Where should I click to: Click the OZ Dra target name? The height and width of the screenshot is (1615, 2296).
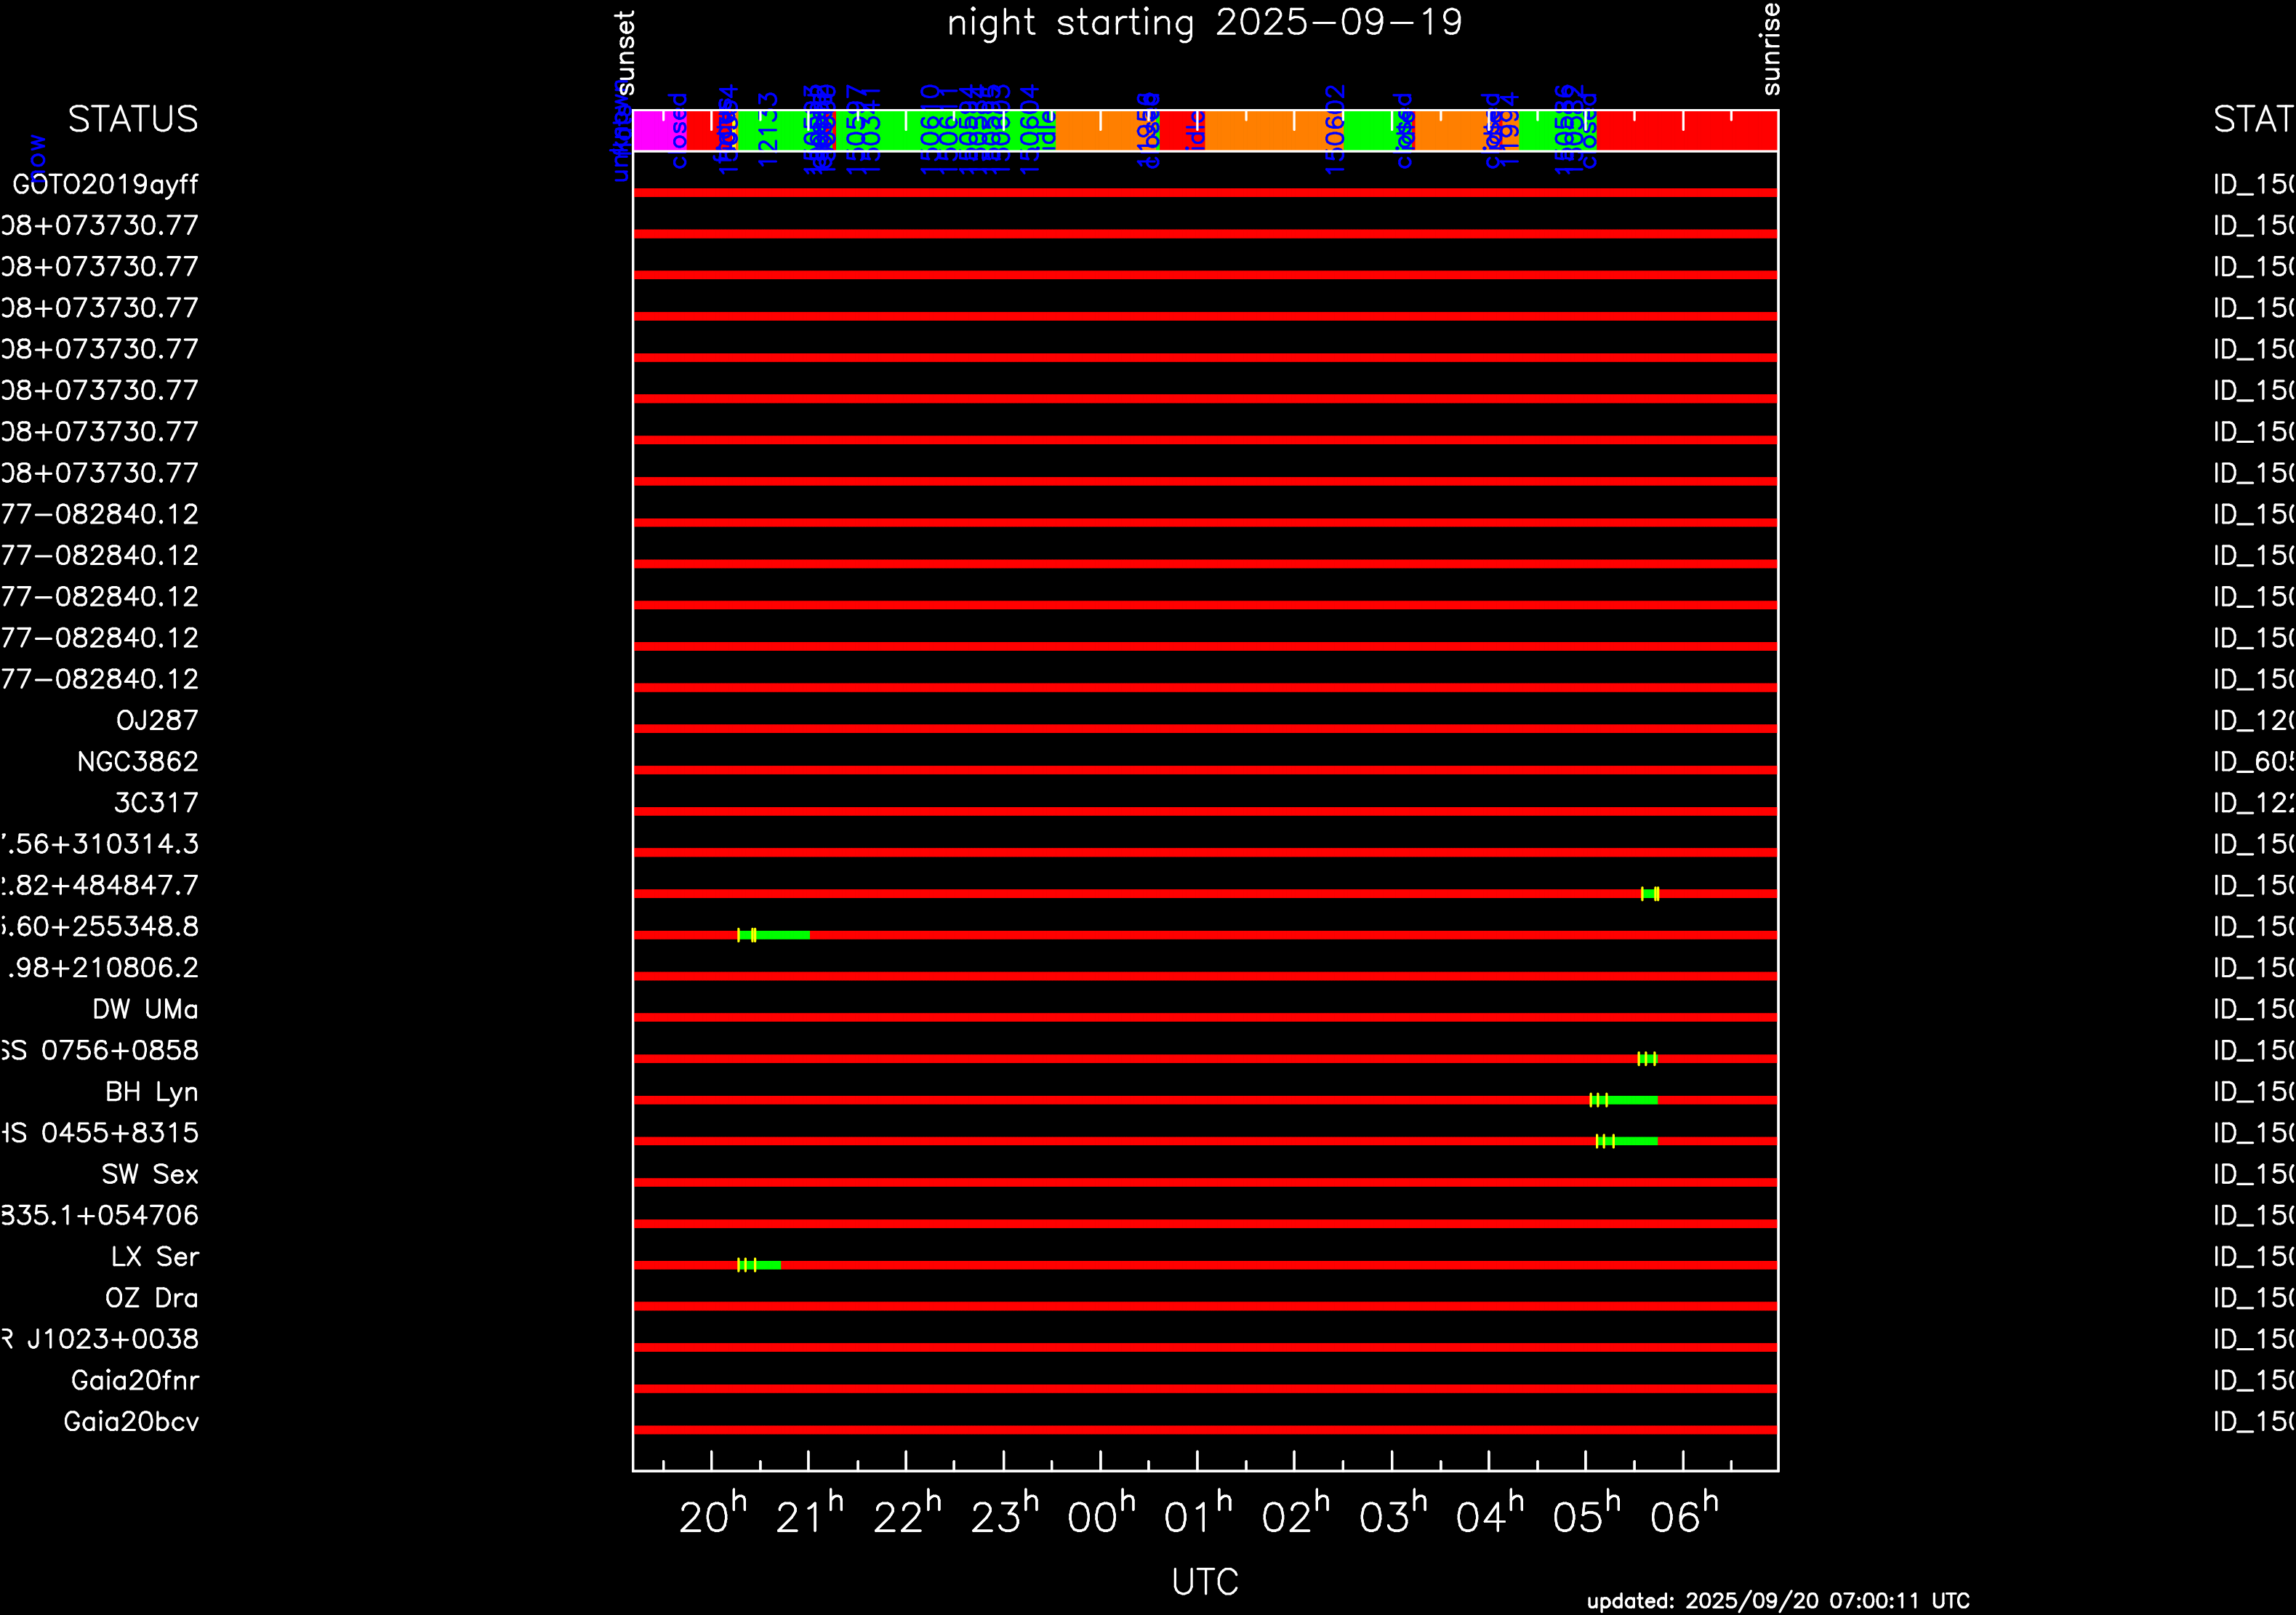(152, 1298)
